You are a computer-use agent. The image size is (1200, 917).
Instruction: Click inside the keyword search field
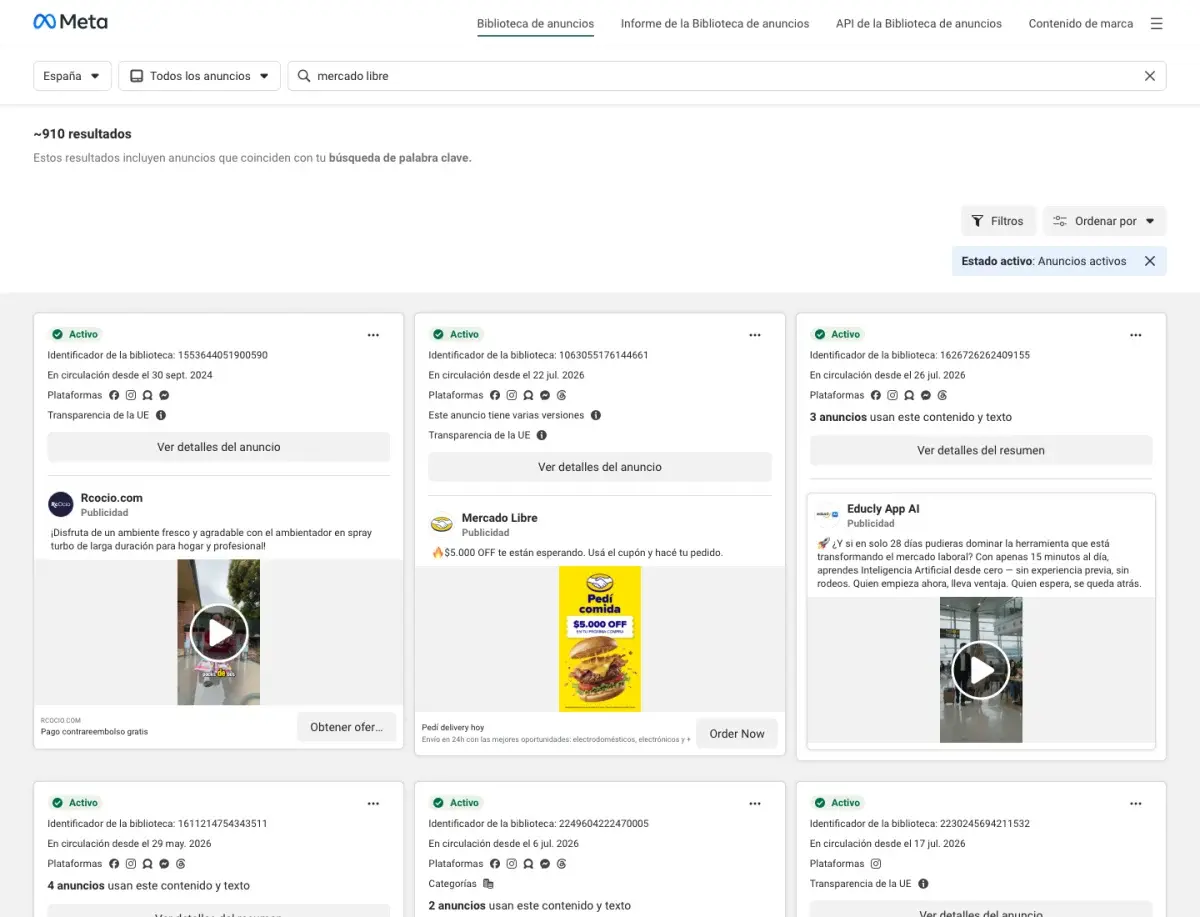[x=727, y=76]
